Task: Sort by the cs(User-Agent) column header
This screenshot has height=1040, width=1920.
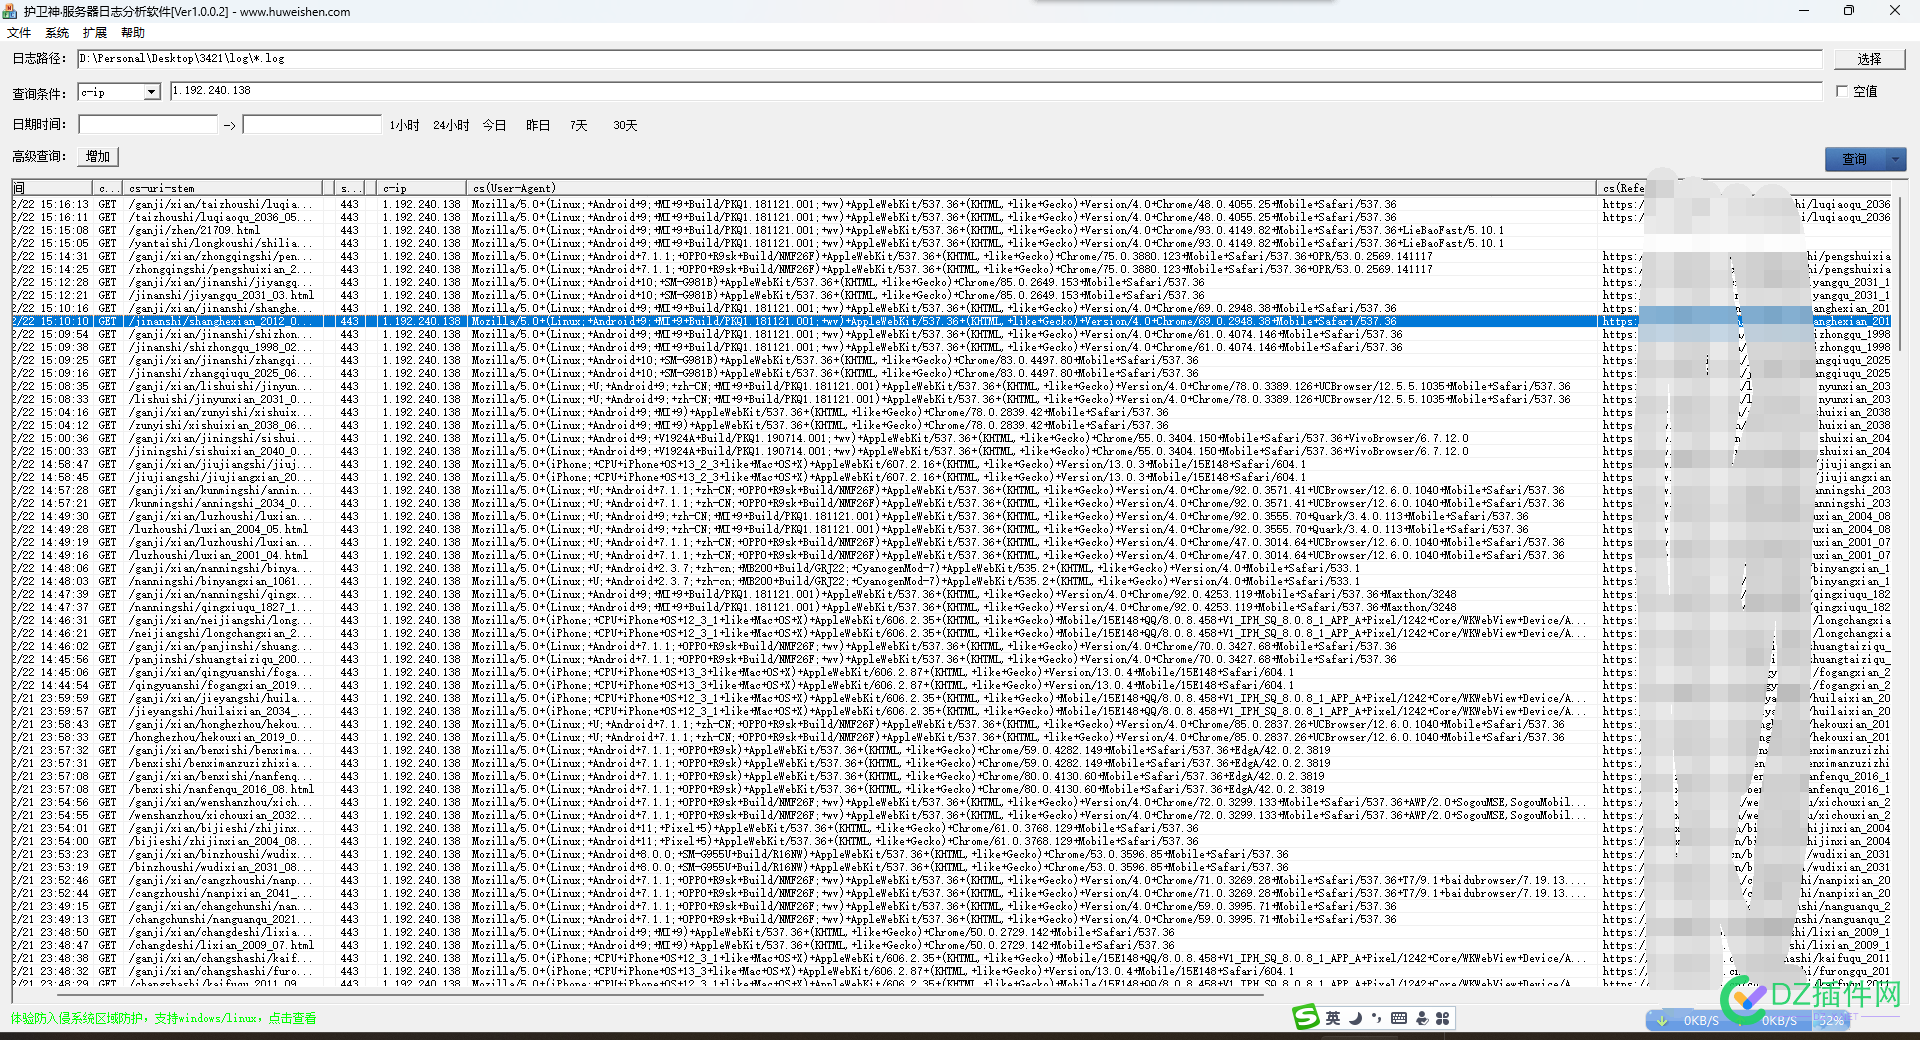Action: (1031, 188)
